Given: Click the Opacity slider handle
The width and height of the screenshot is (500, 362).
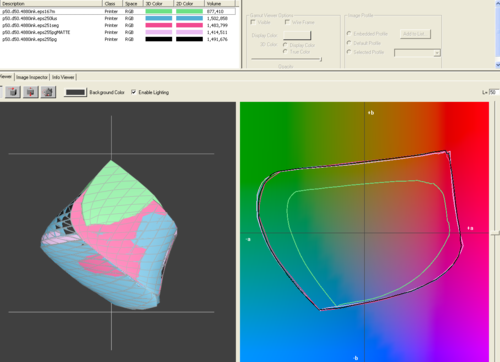Looking at the screenshot, I should (x=321, y=59).
